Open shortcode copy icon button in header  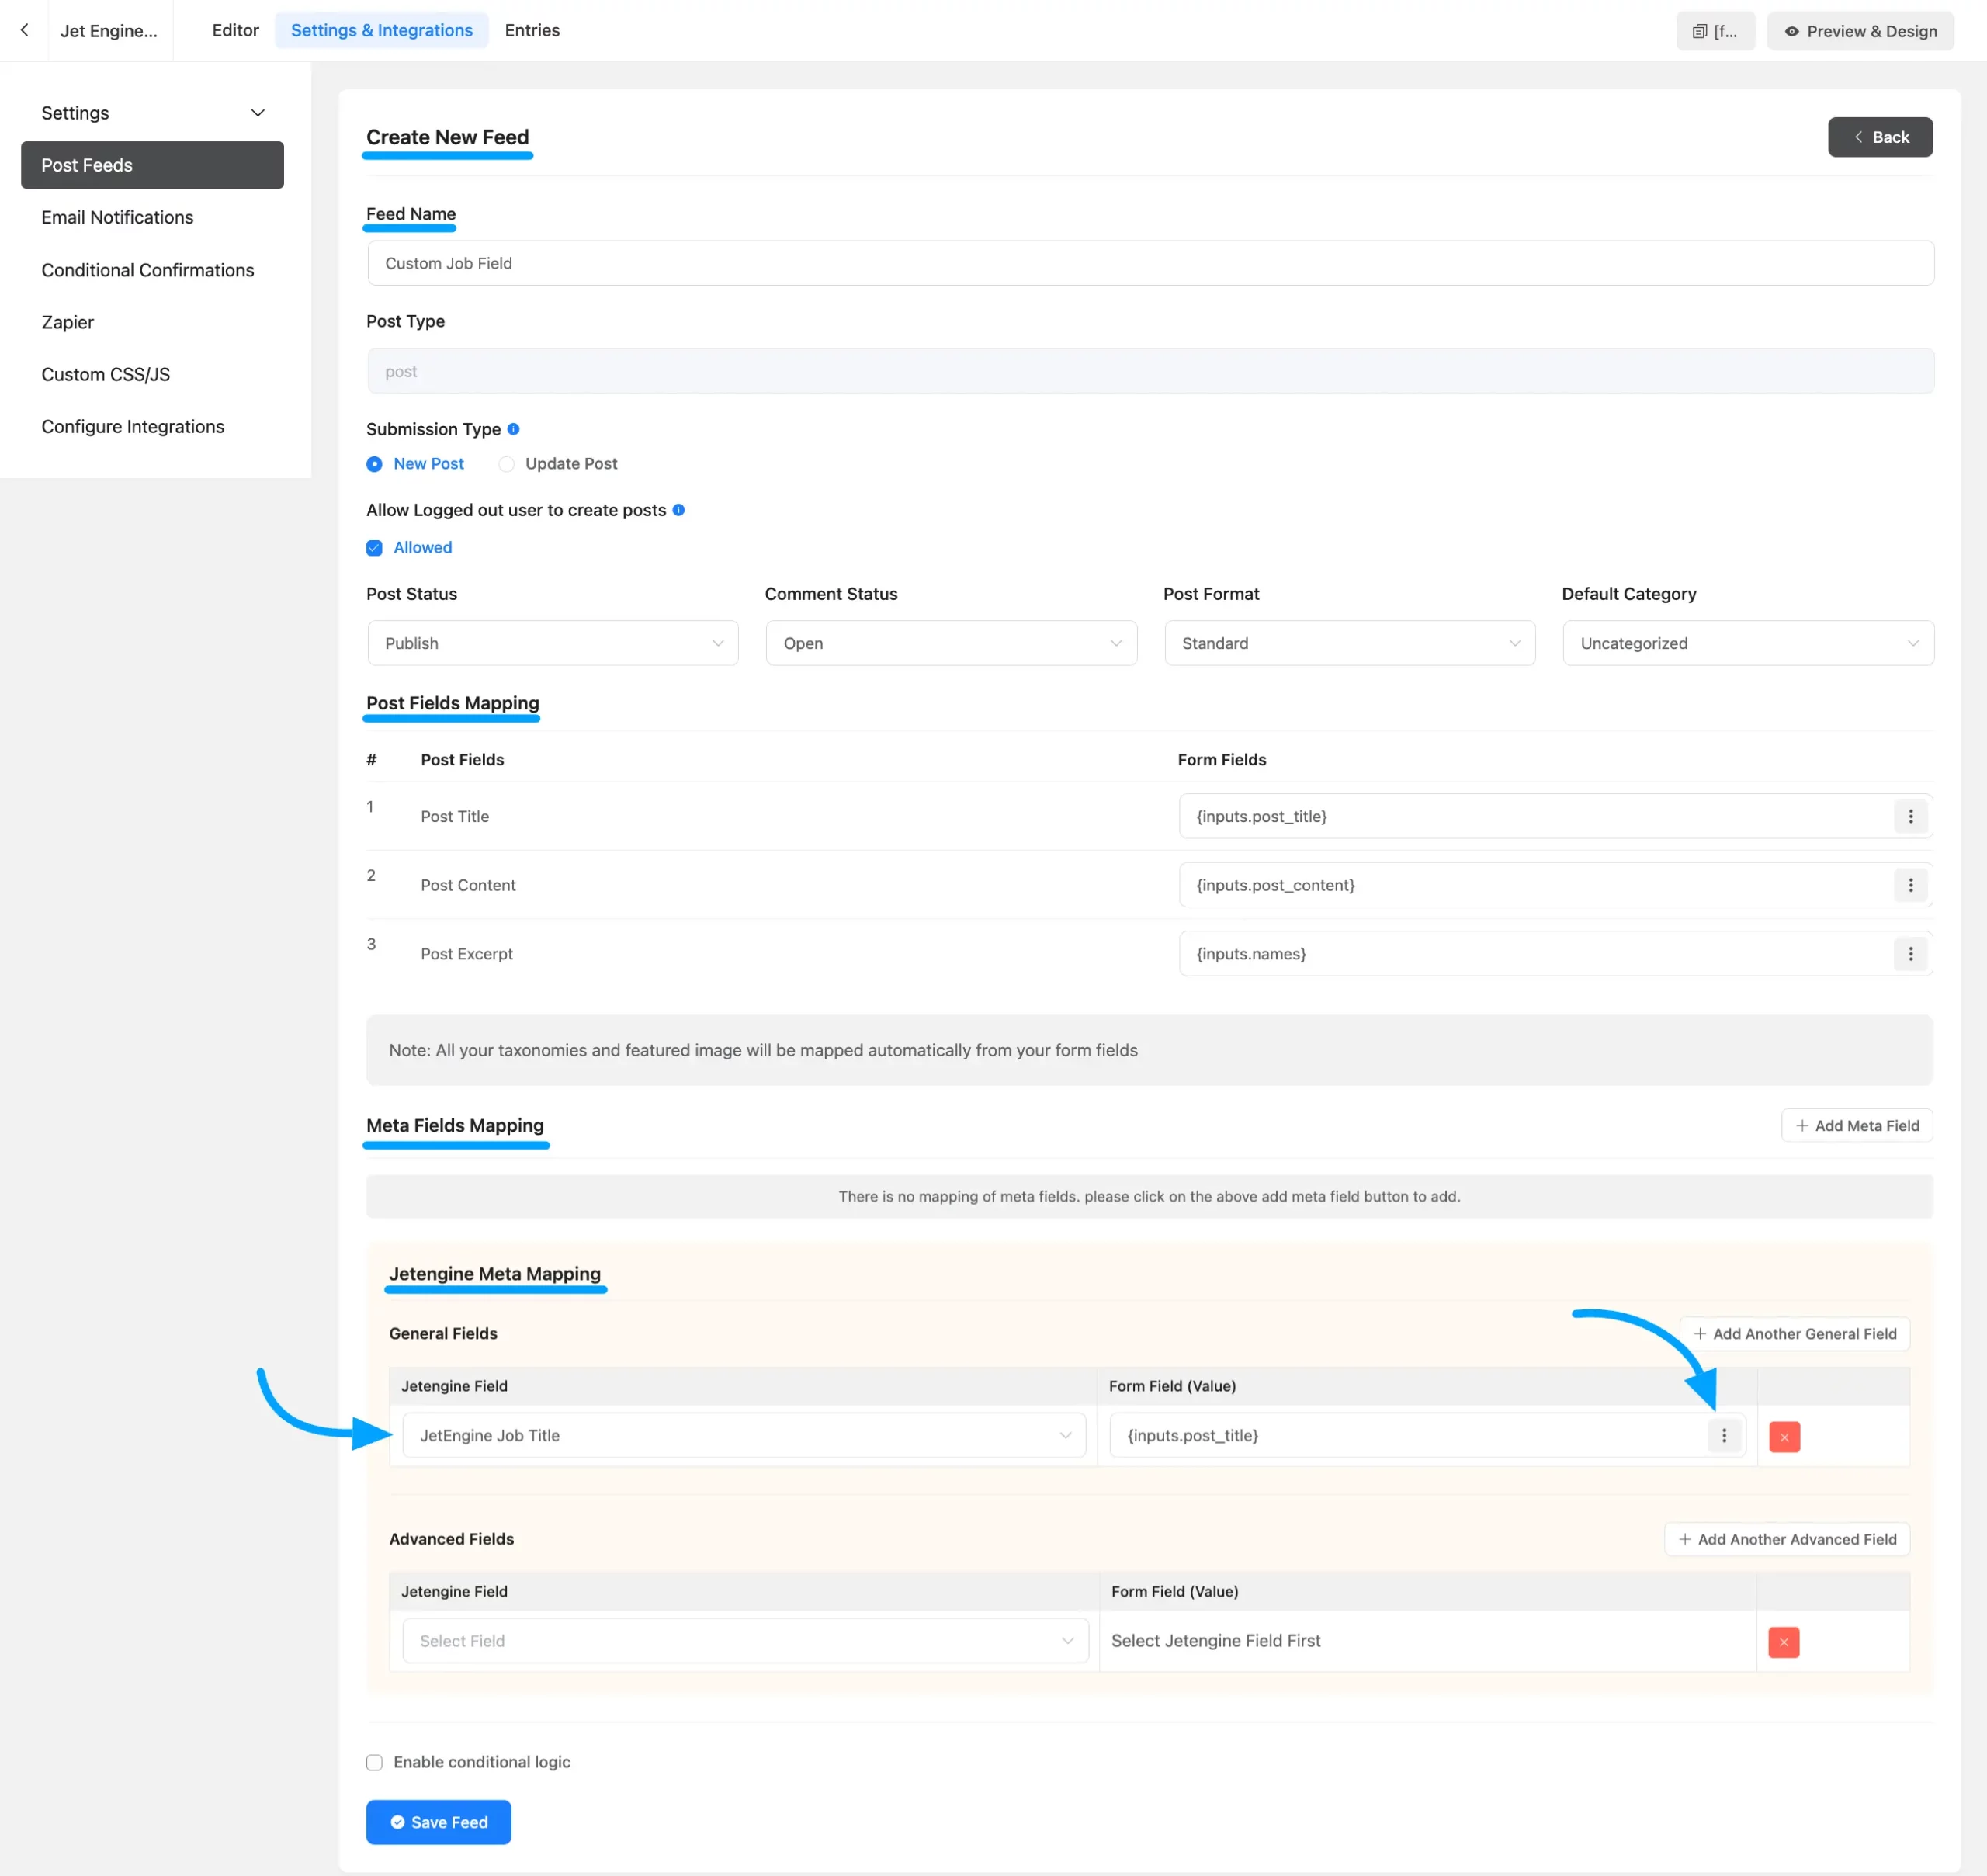pos(1714,31)
